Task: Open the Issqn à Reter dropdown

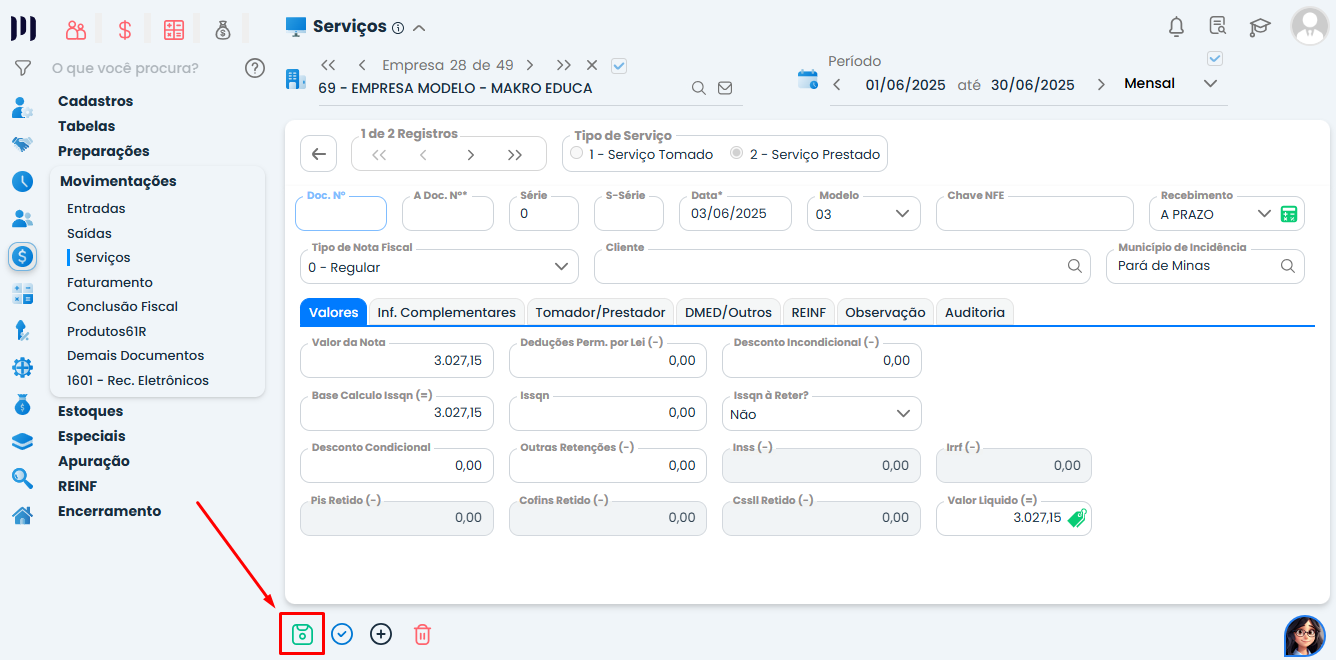Action: click(821, 413)
